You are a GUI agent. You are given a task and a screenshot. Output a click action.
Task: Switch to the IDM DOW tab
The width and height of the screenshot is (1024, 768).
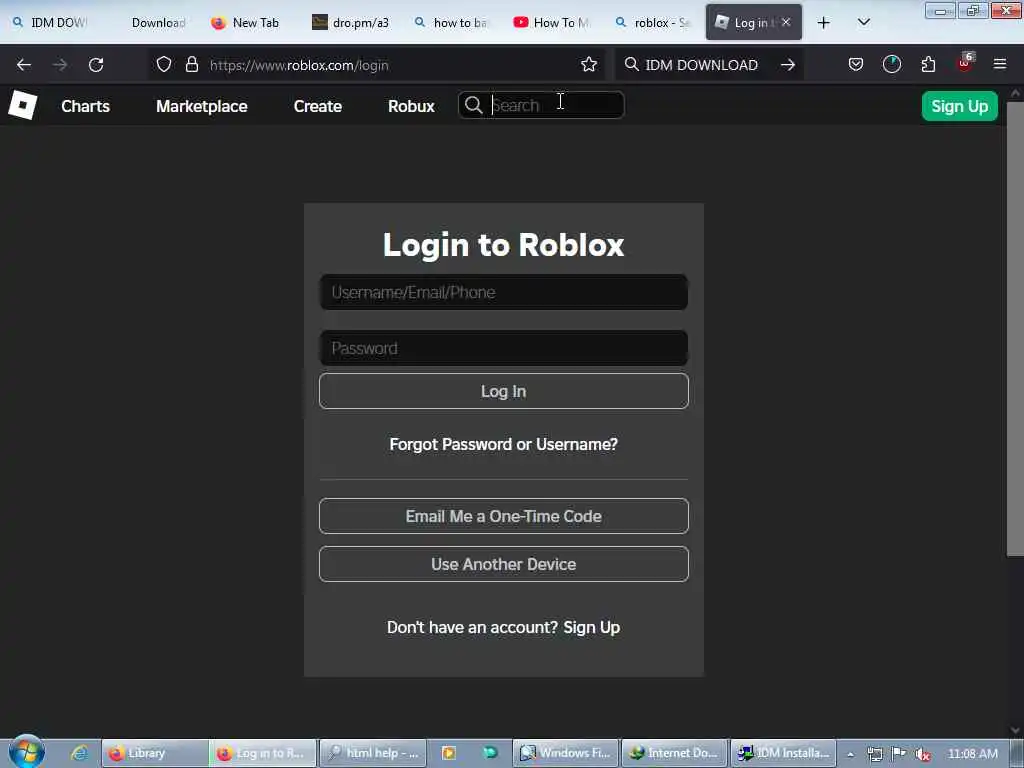click(x=51, y=23)
